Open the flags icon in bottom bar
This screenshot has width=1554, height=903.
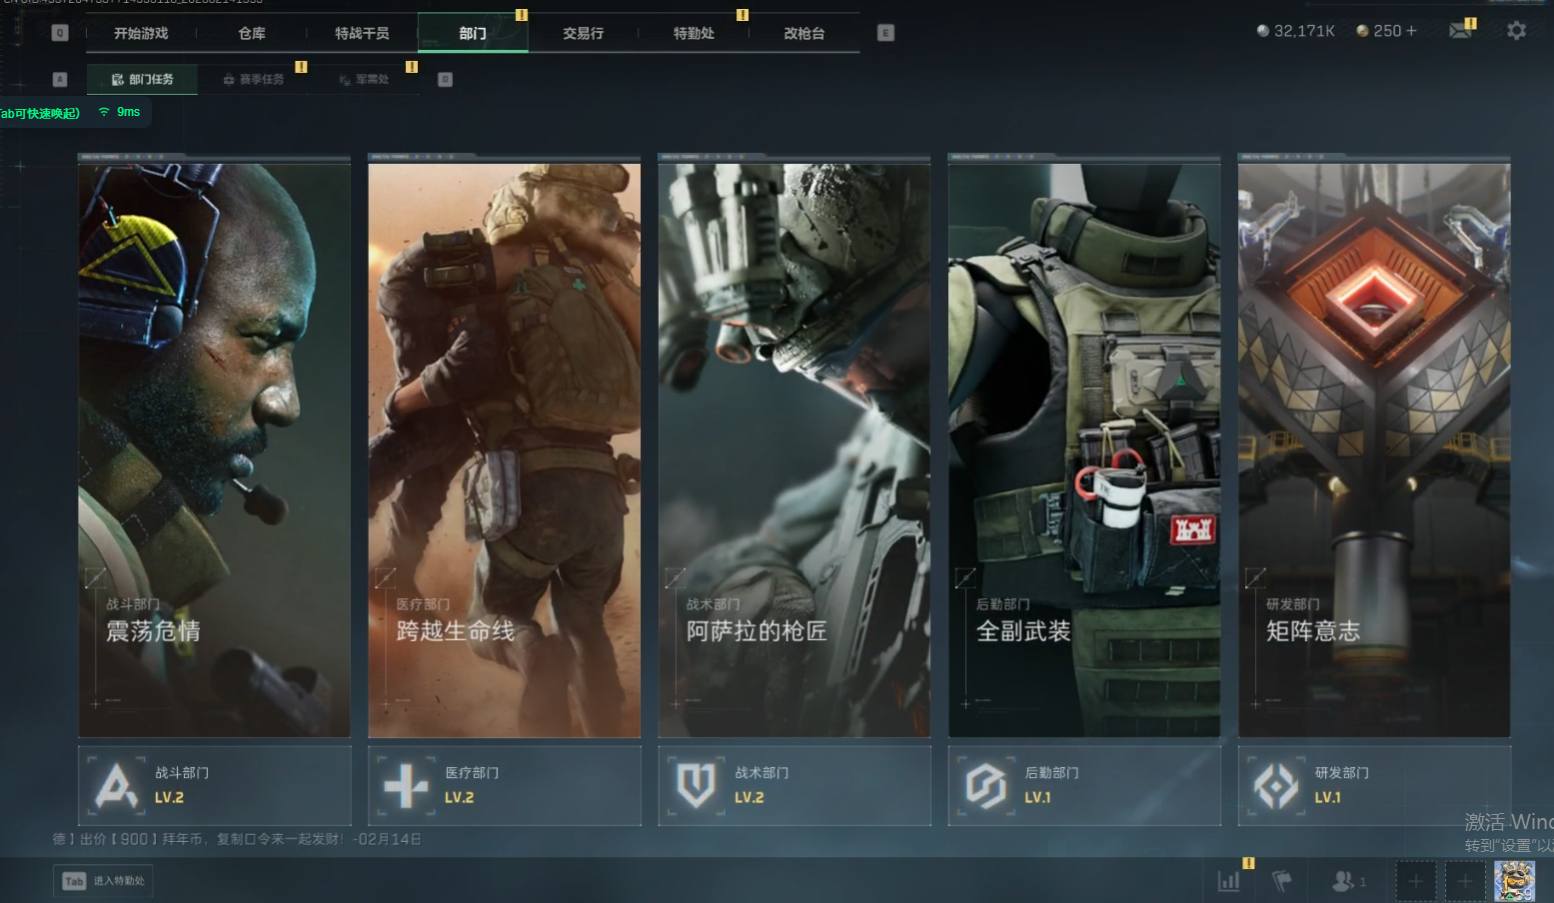pos(1281,881)
